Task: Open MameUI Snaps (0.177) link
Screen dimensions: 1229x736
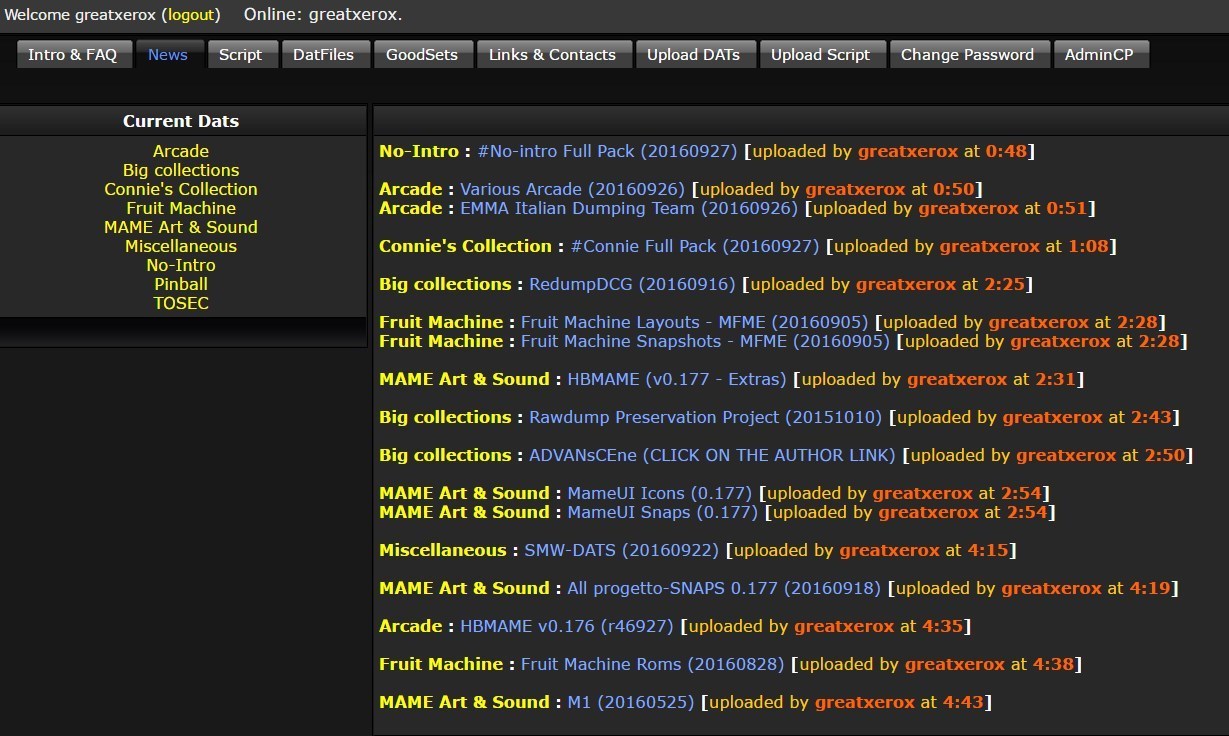Action: click(x=662, y=512)
